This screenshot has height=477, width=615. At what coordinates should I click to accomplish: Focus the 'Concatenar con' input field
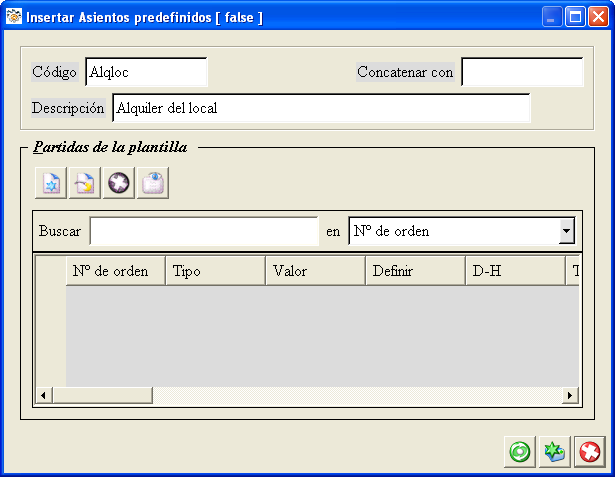pos(522,72)
